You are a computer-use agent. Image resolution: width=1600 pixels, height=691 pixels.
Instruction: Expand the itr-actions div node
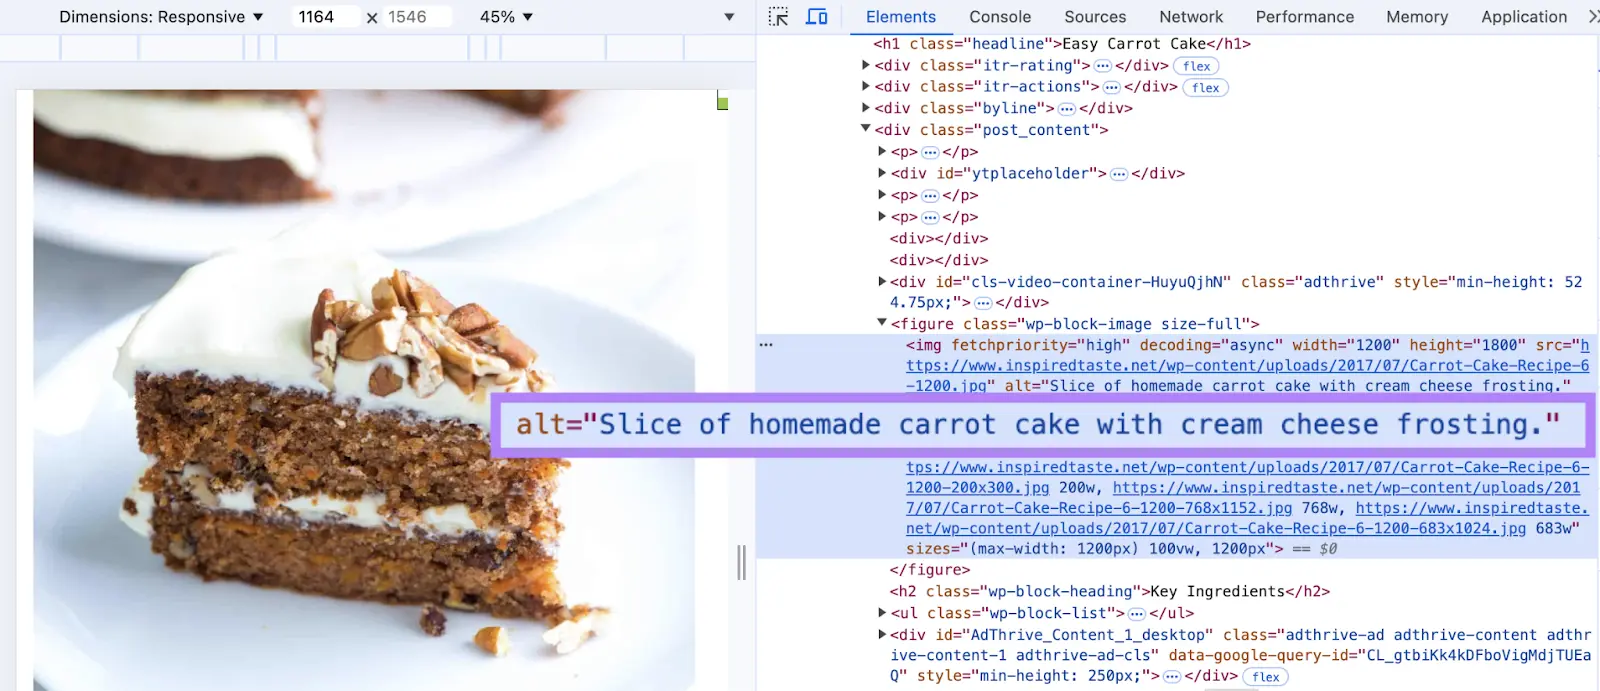(866, 87)
